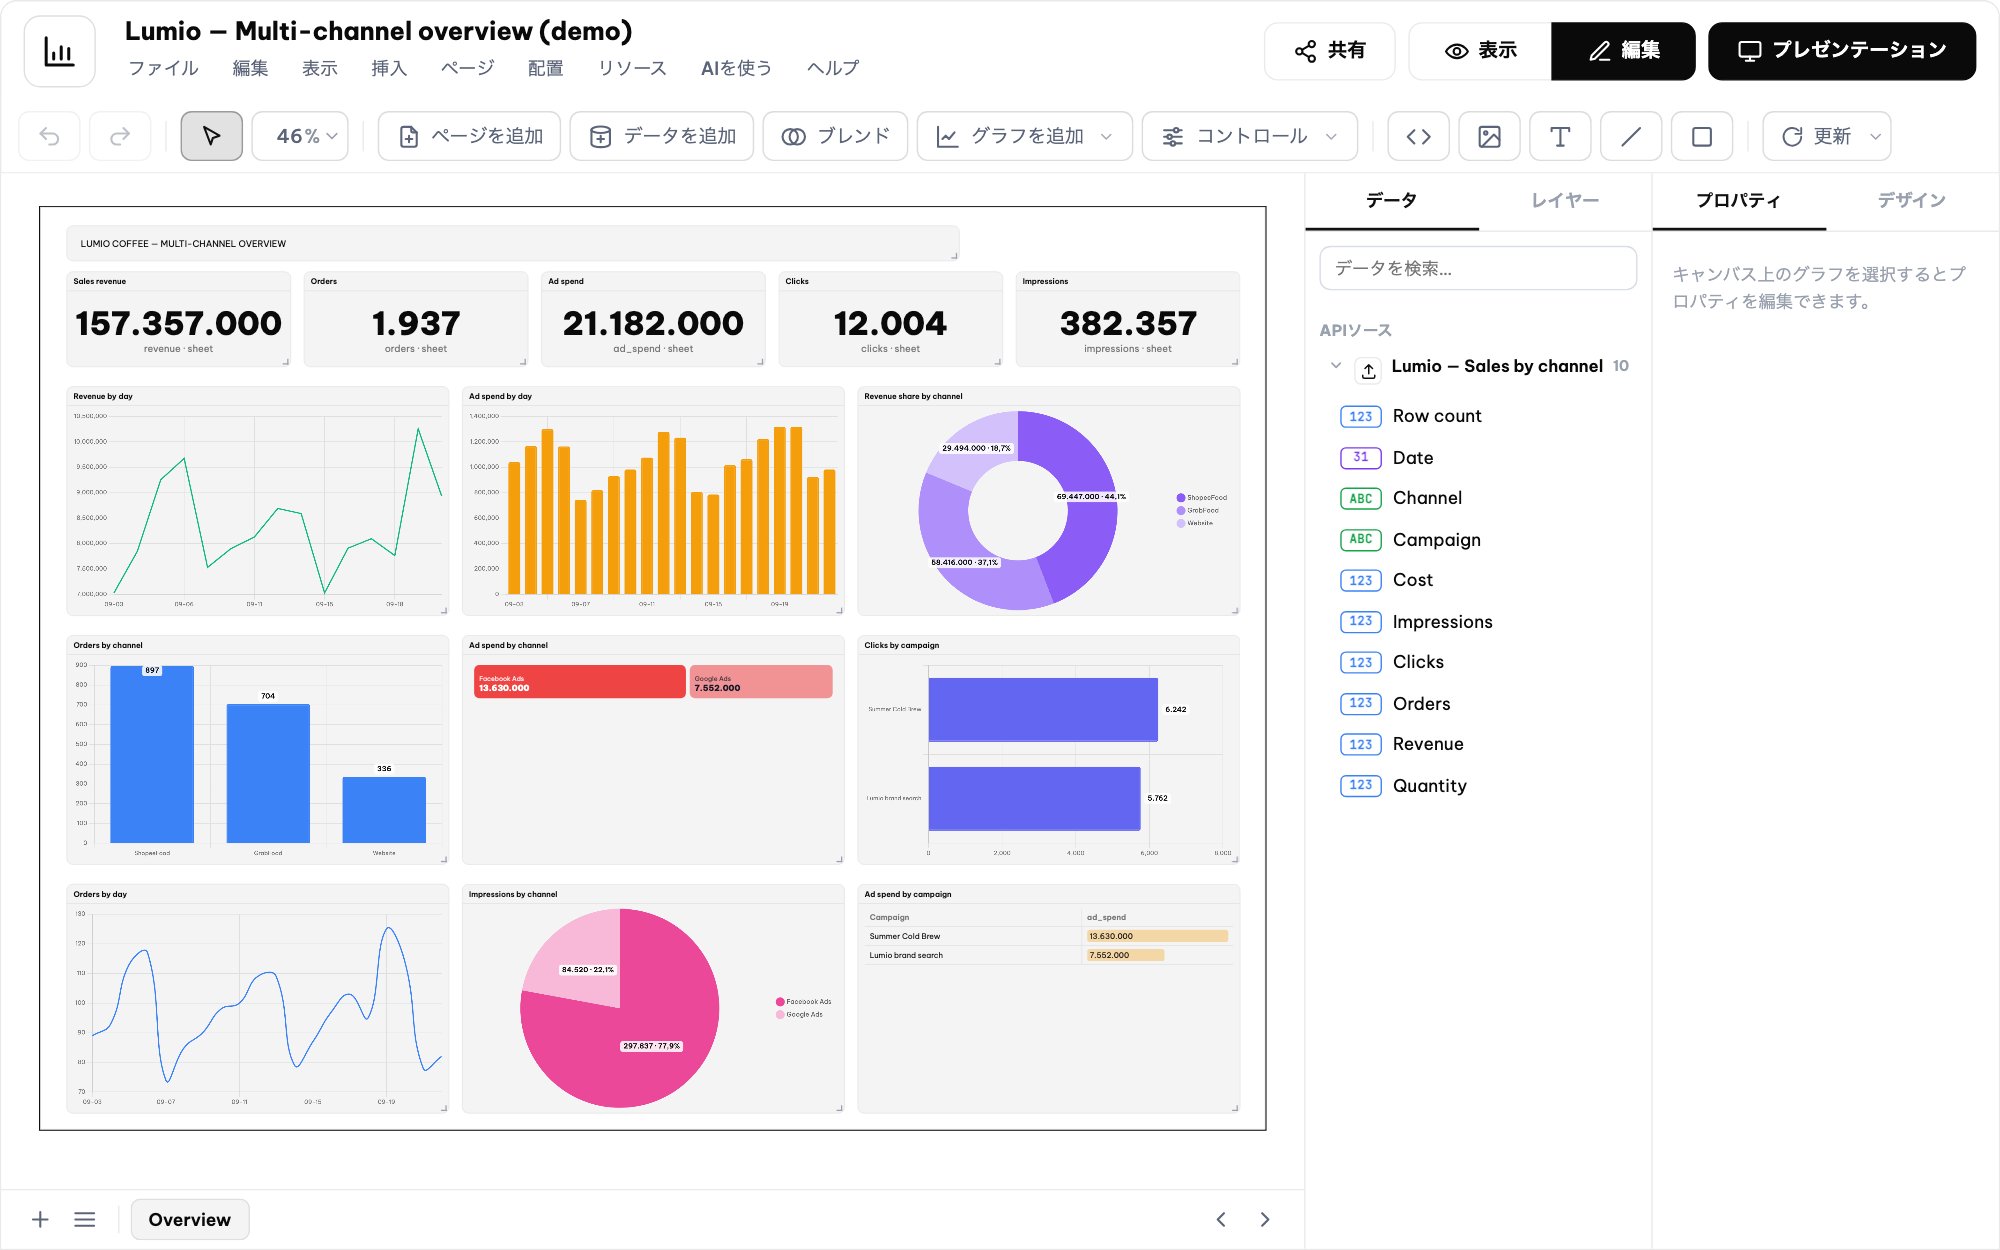The height and width of the screenshot is (1250, 2000).
Task: Click the upload icon beside Lumio source
Action: click(1368, 370)
